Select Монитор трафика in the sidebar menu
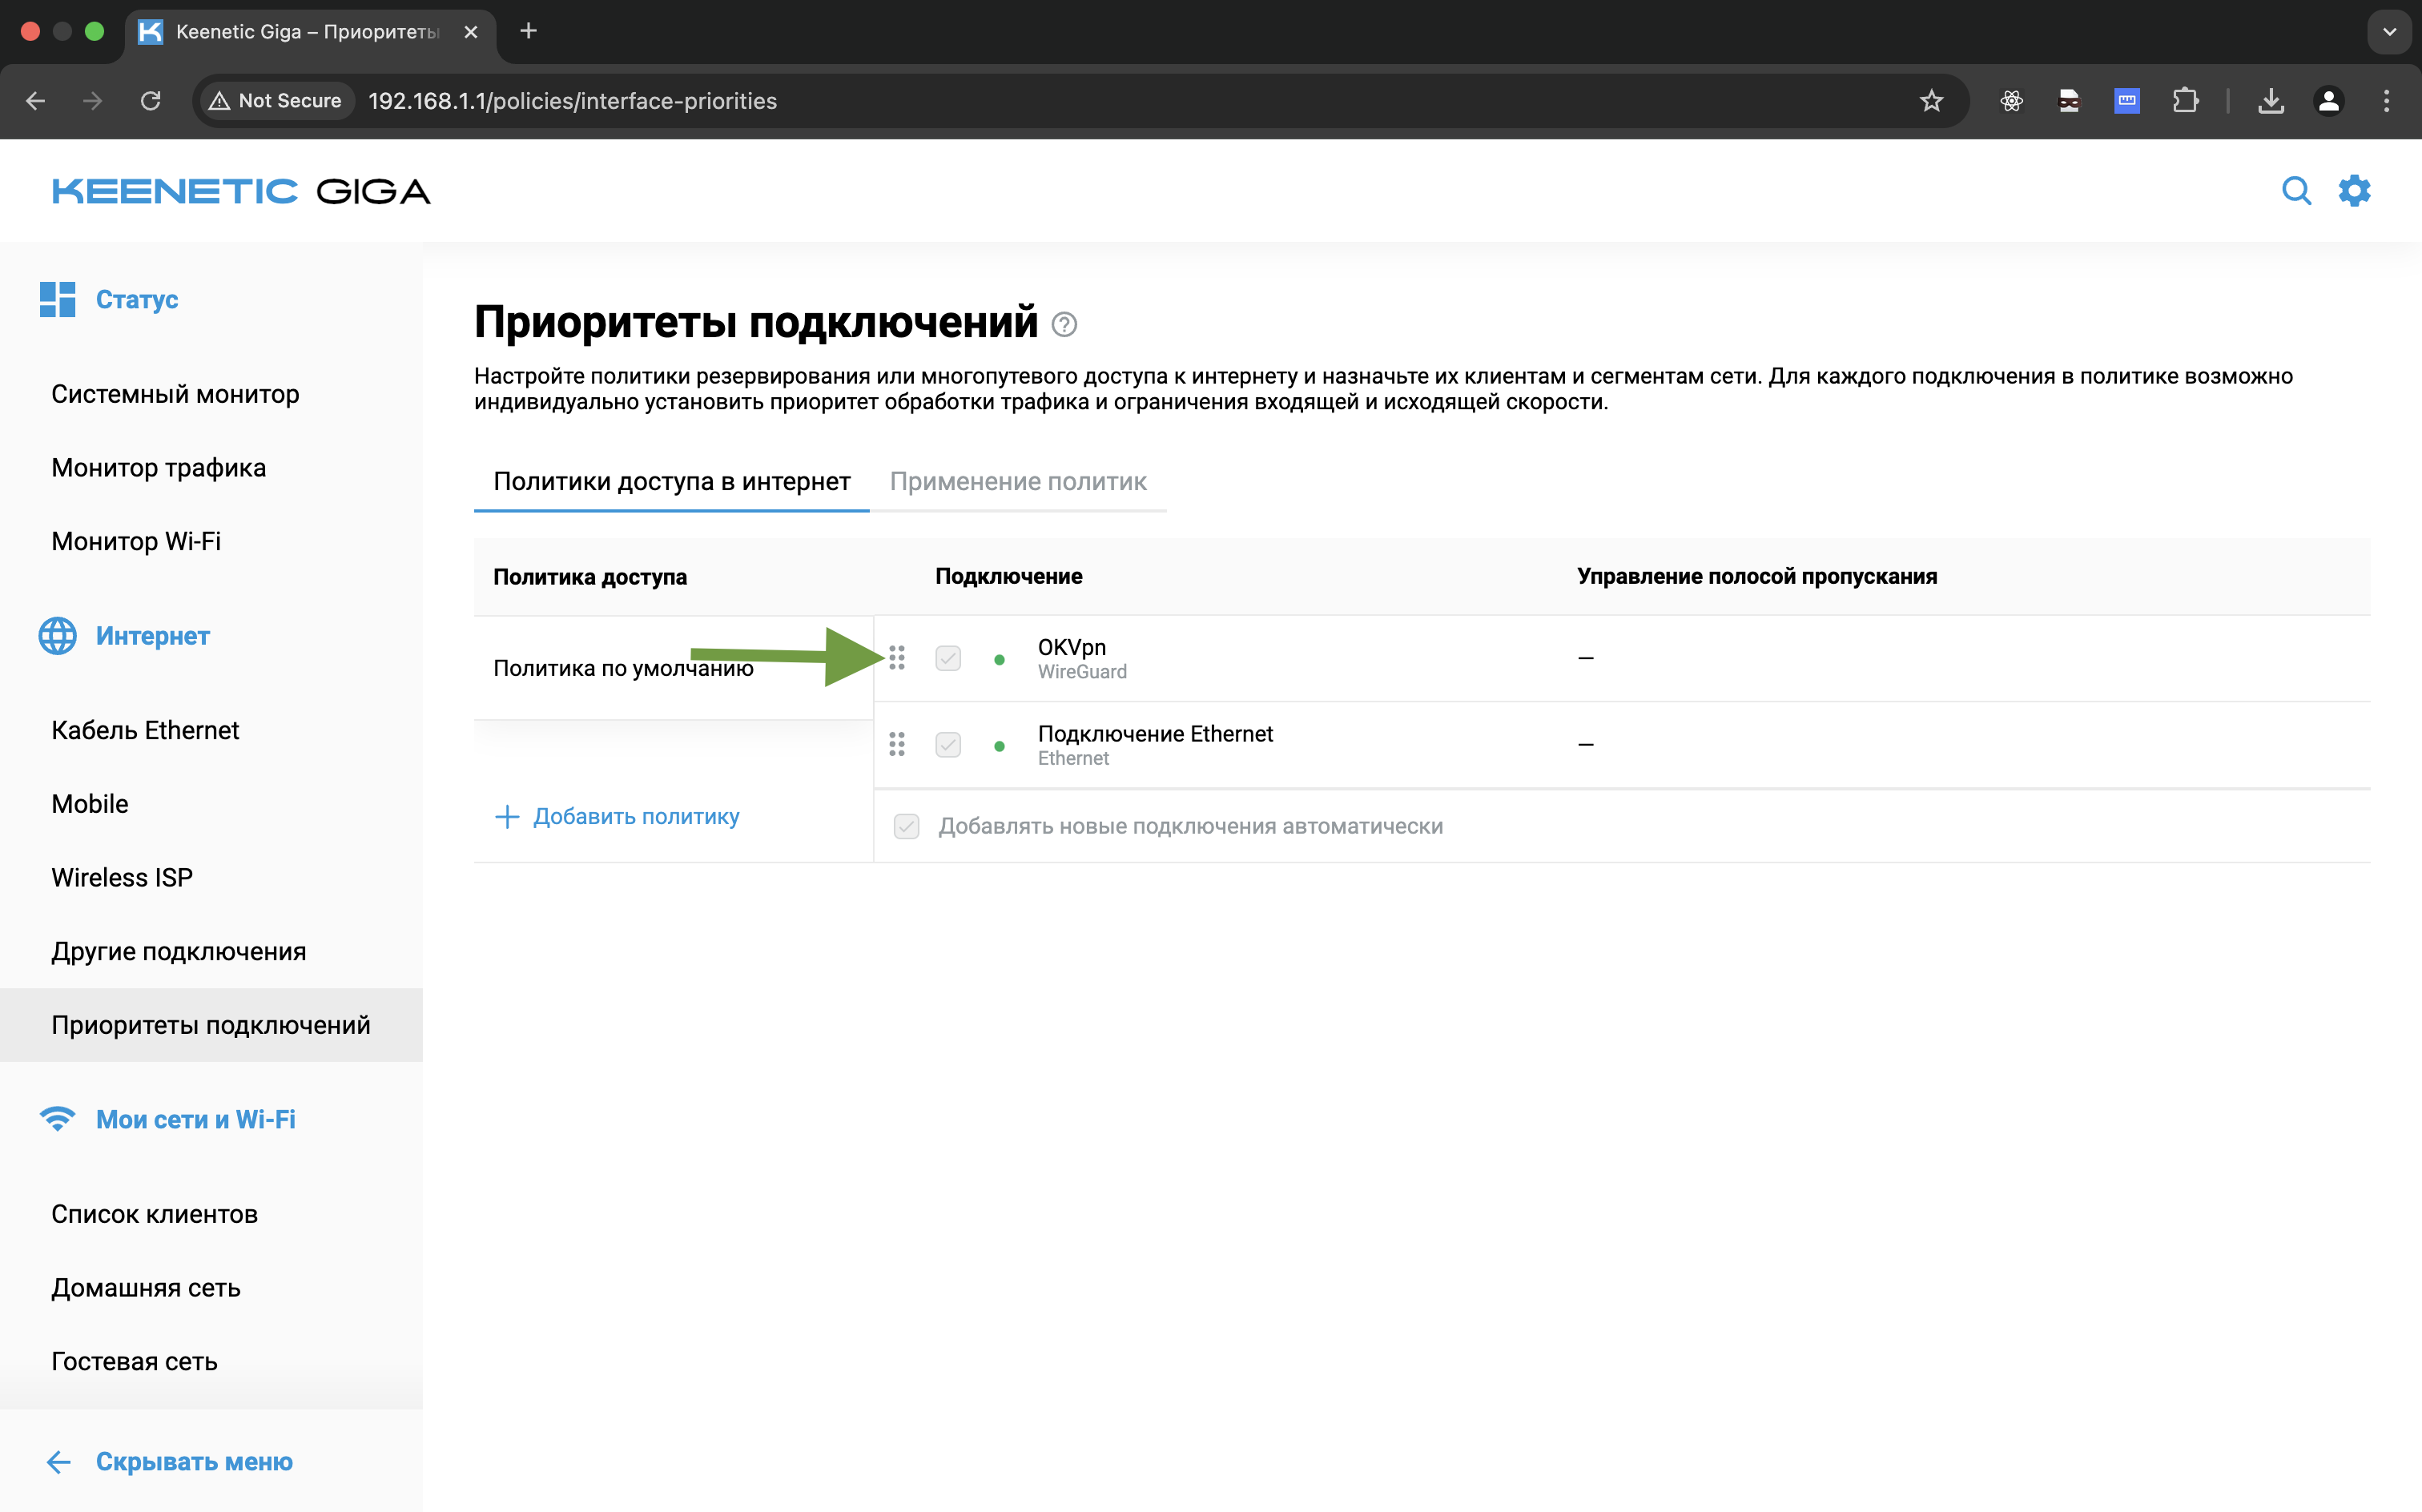This screenshot has height=1512, width=2422. click(x=158, y=467)
